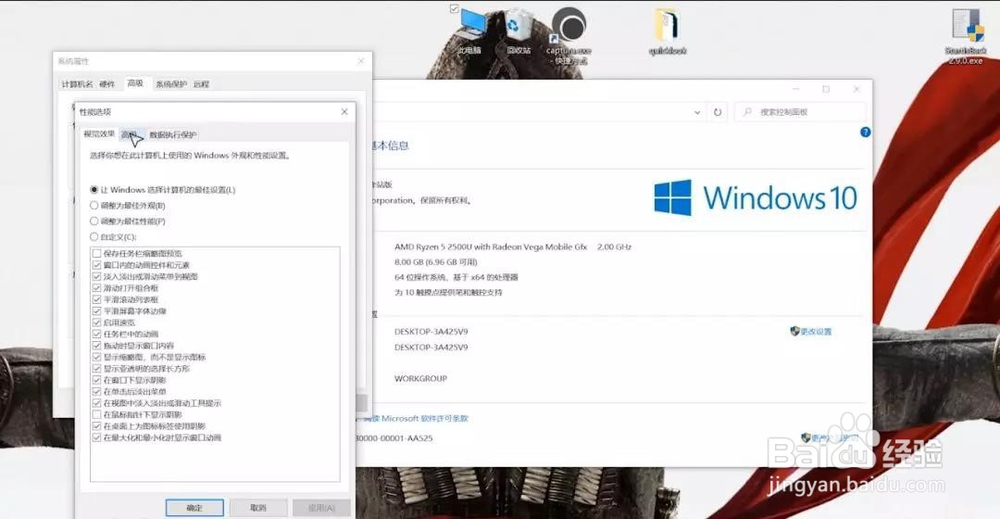Image resolution: width=1000 pixels, height=519 pixels.
Task: Close the 性能选项 dialog
Action: (x=344, y=112)
